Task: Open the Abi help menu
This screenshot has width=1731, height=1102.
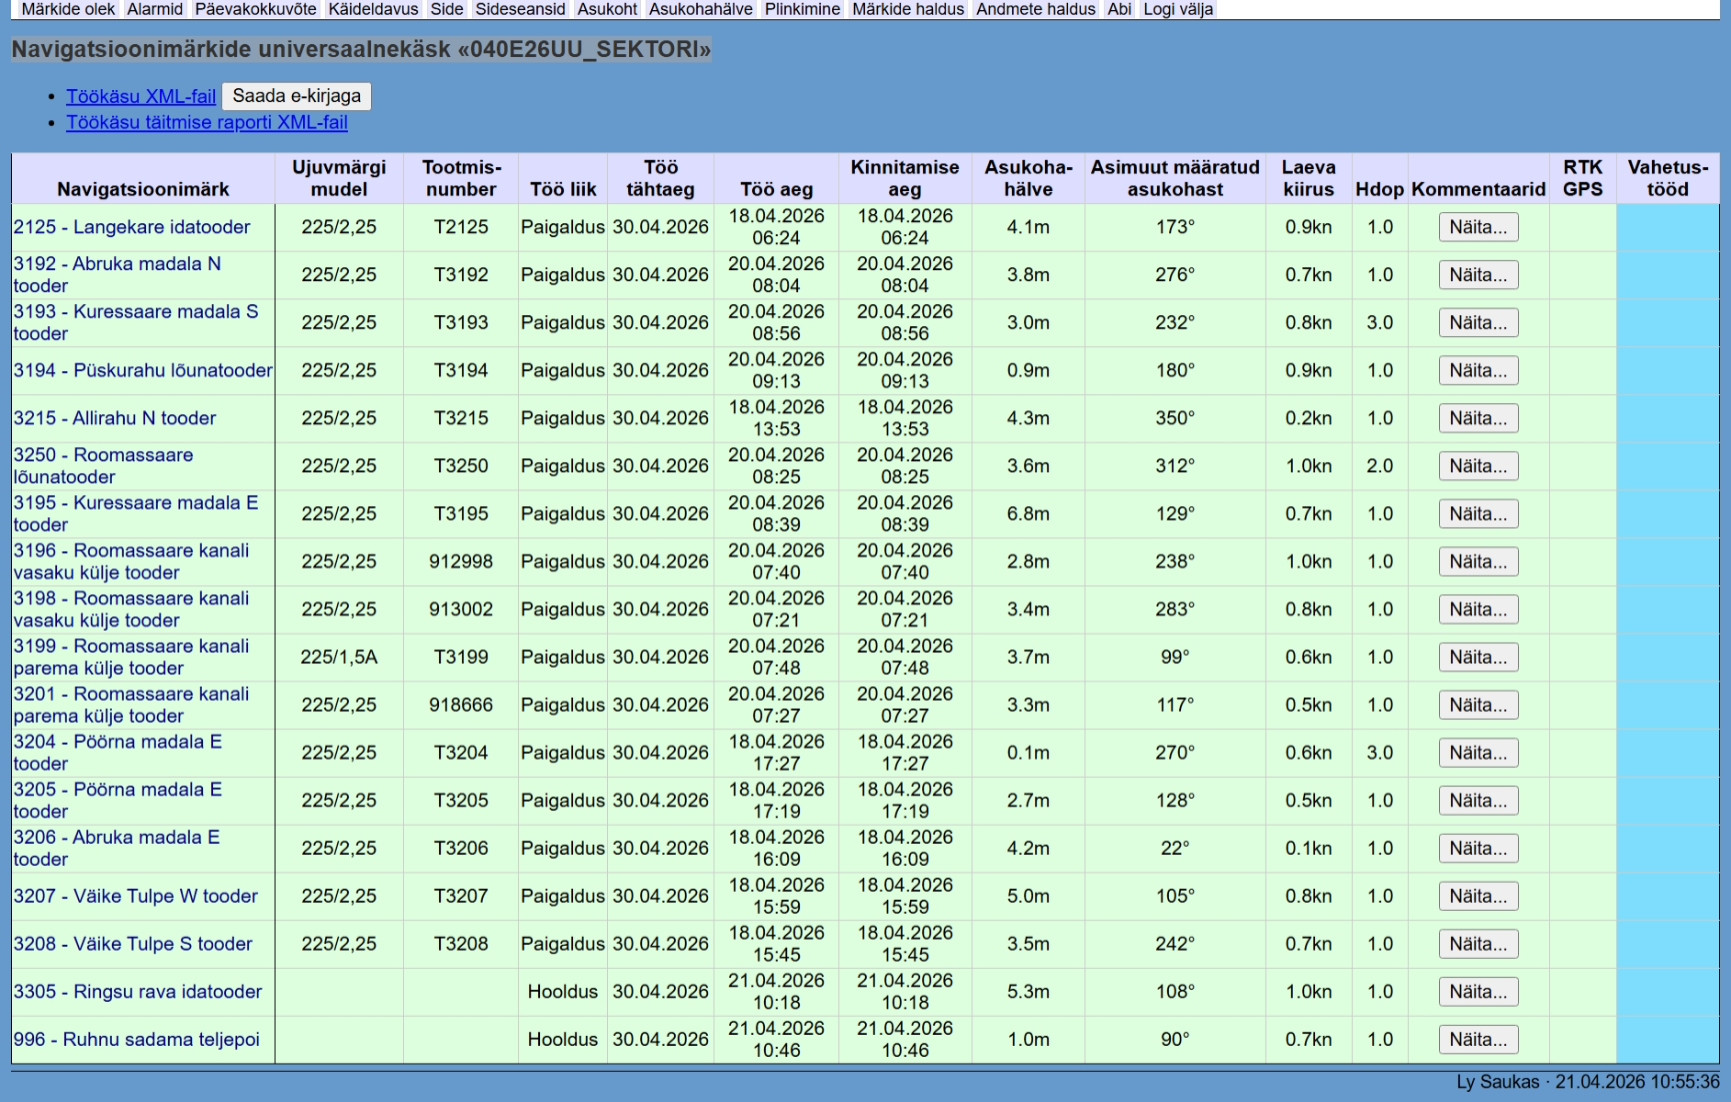Action: point(1119,9)
